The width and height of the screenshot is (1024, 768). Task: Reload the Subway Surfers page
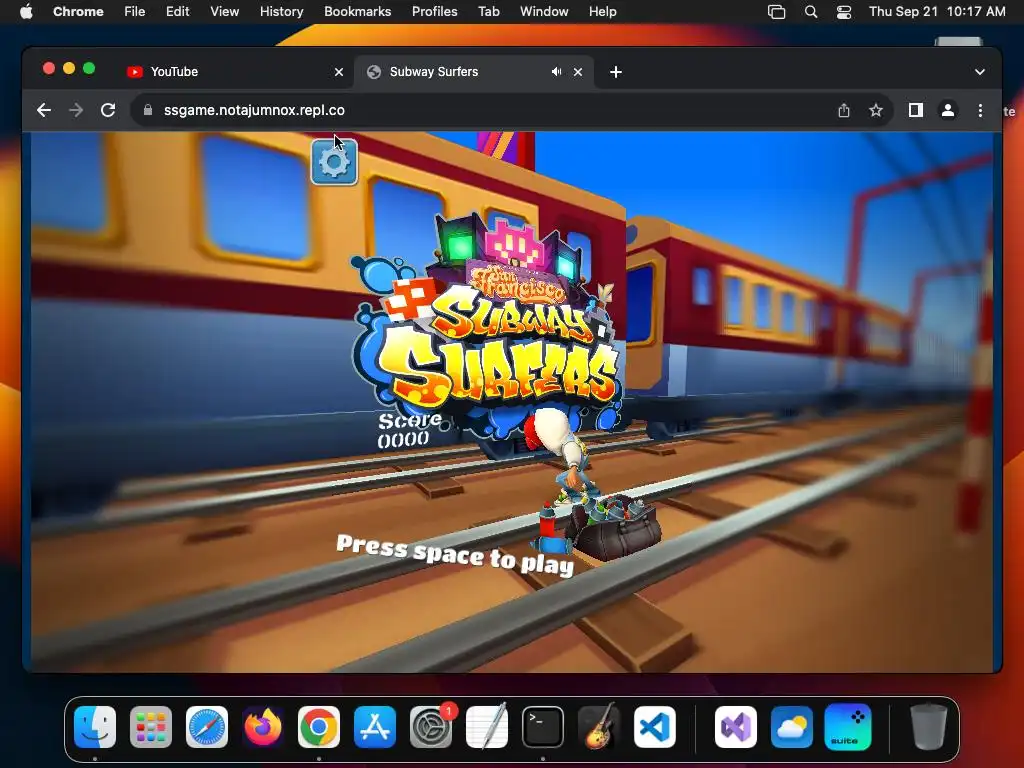tap(108, 110)
